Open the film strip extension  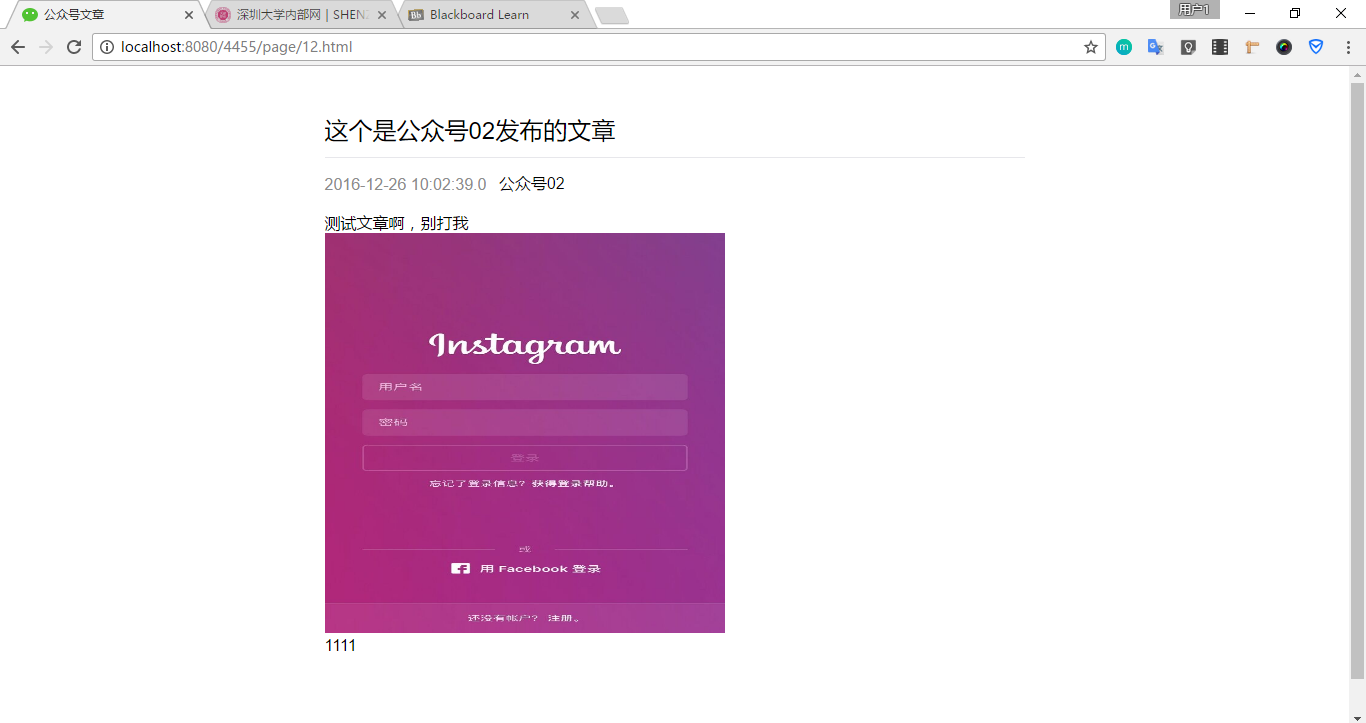pos(1220,47)
